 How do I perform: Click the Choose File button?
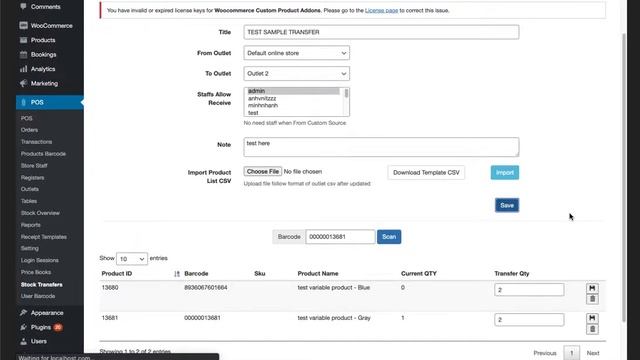point(263,171)
